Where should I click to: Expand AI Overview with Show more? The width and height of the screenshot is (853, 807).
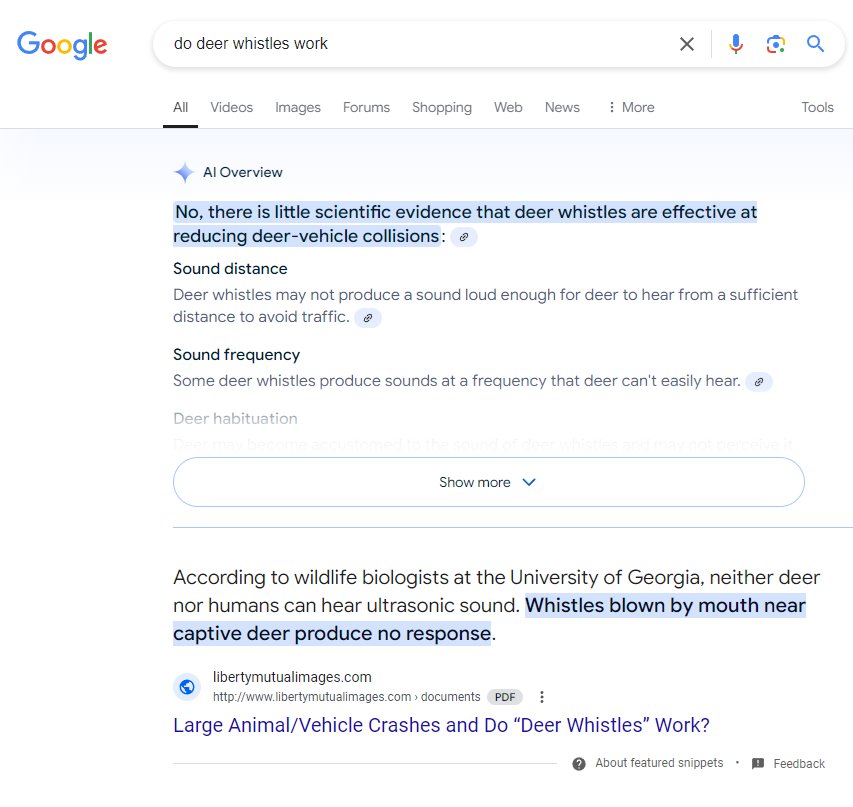click(x=489, y=482)
